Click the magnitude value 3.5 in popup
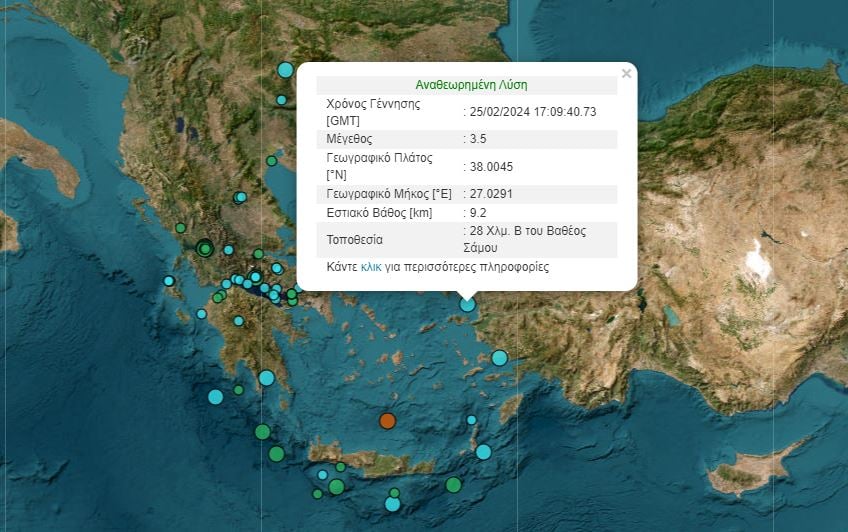Image resolution: width=848 pixels, height=532 pixels. tap(478, 139)
